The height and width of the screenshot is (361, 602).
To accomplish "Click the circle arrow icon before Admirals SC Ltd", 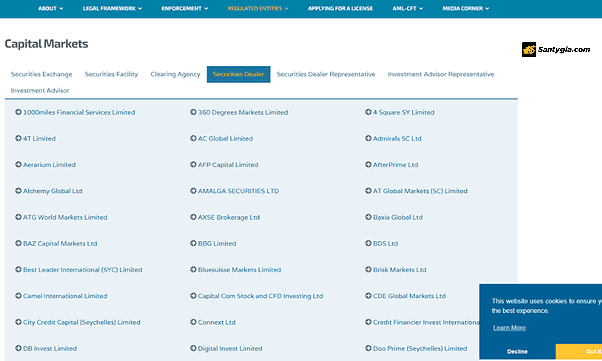I will click(368, 138).
